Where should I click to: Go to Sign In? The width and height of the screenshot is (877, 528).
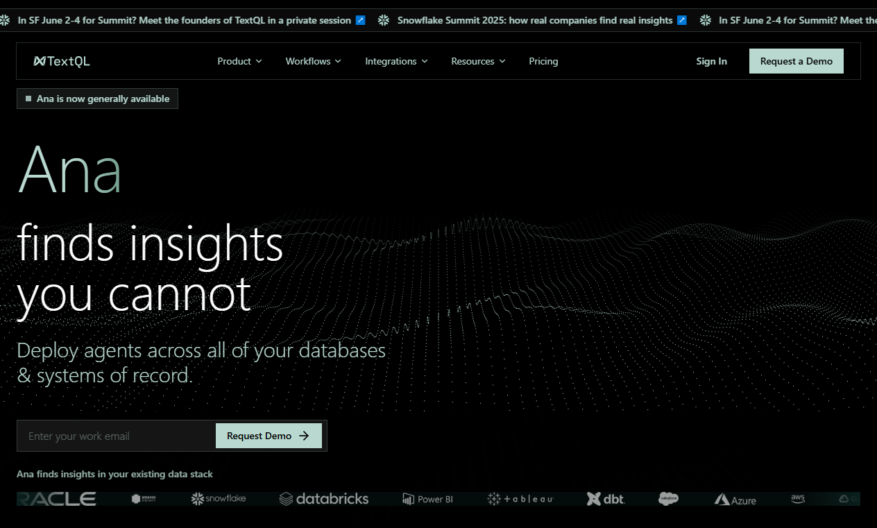(x=711, y=61)
